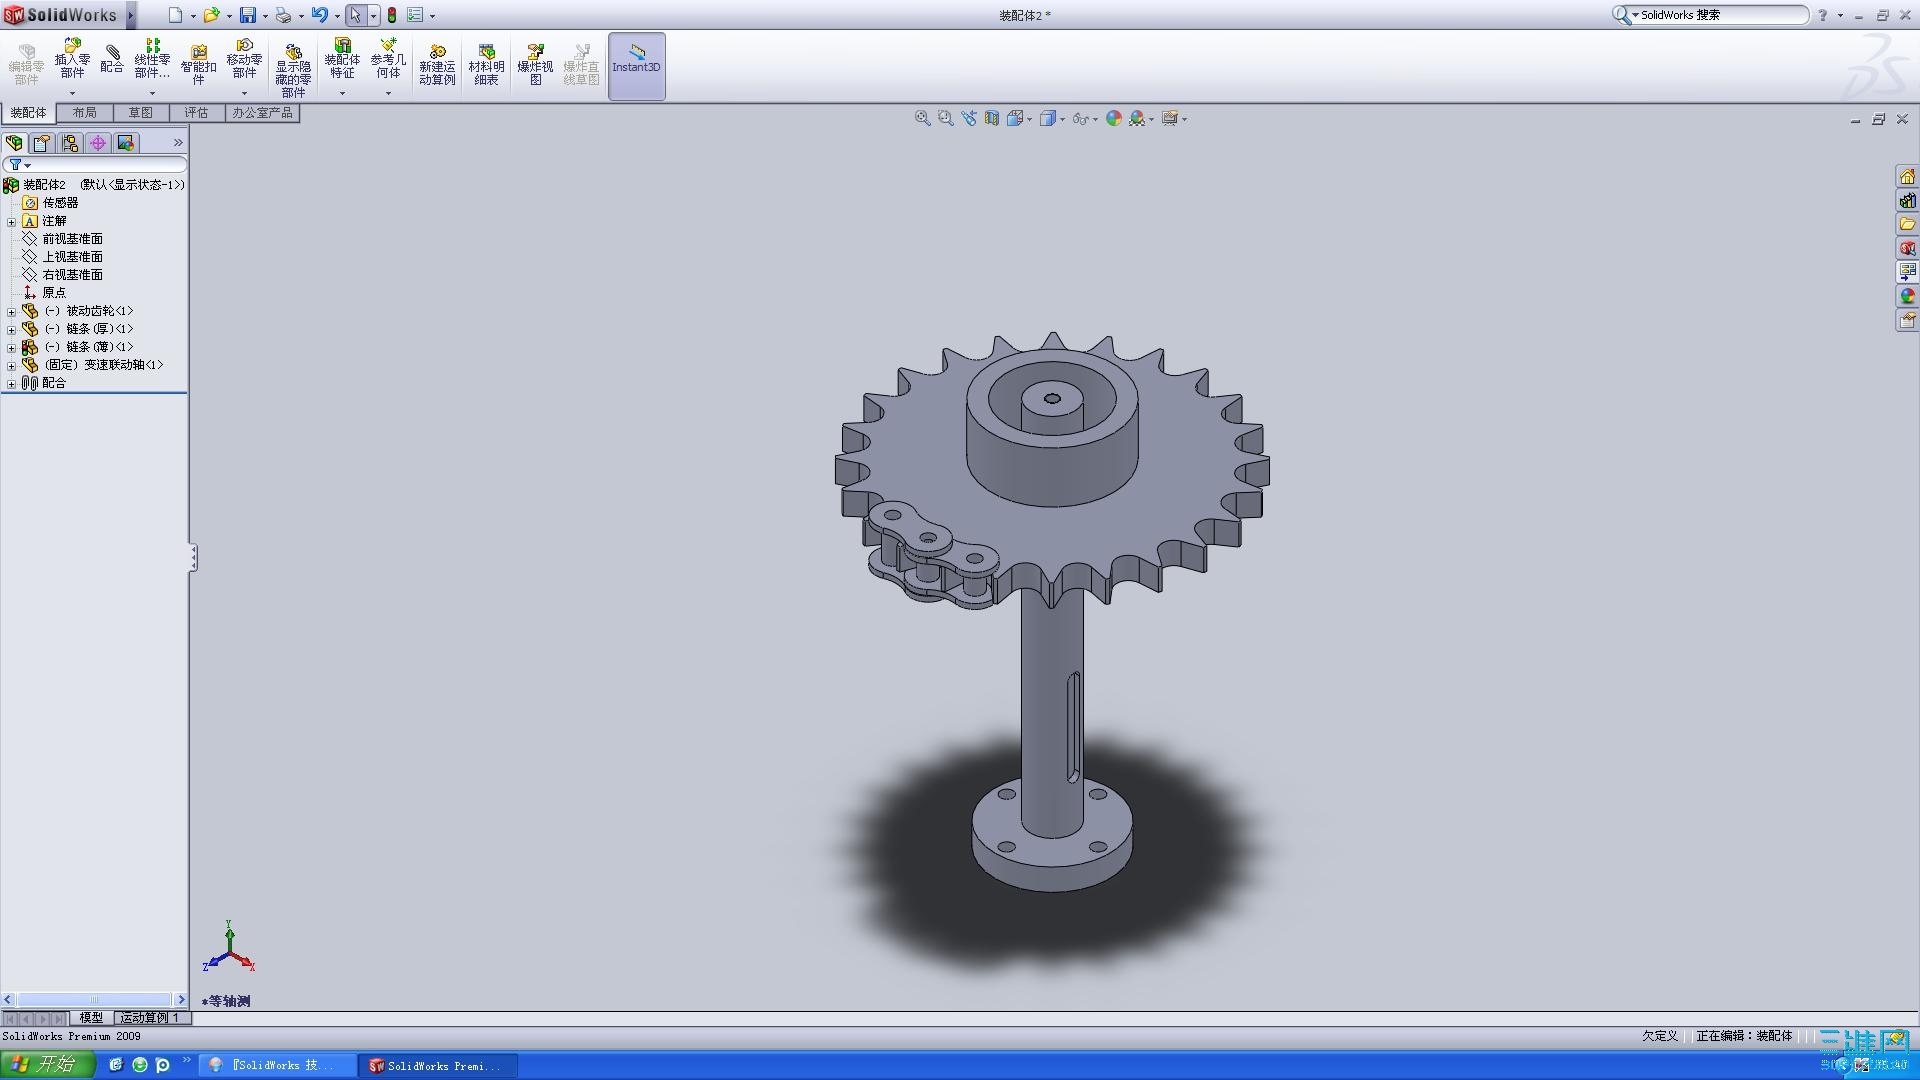Toggle the Instant3D button

coord(636,64)
